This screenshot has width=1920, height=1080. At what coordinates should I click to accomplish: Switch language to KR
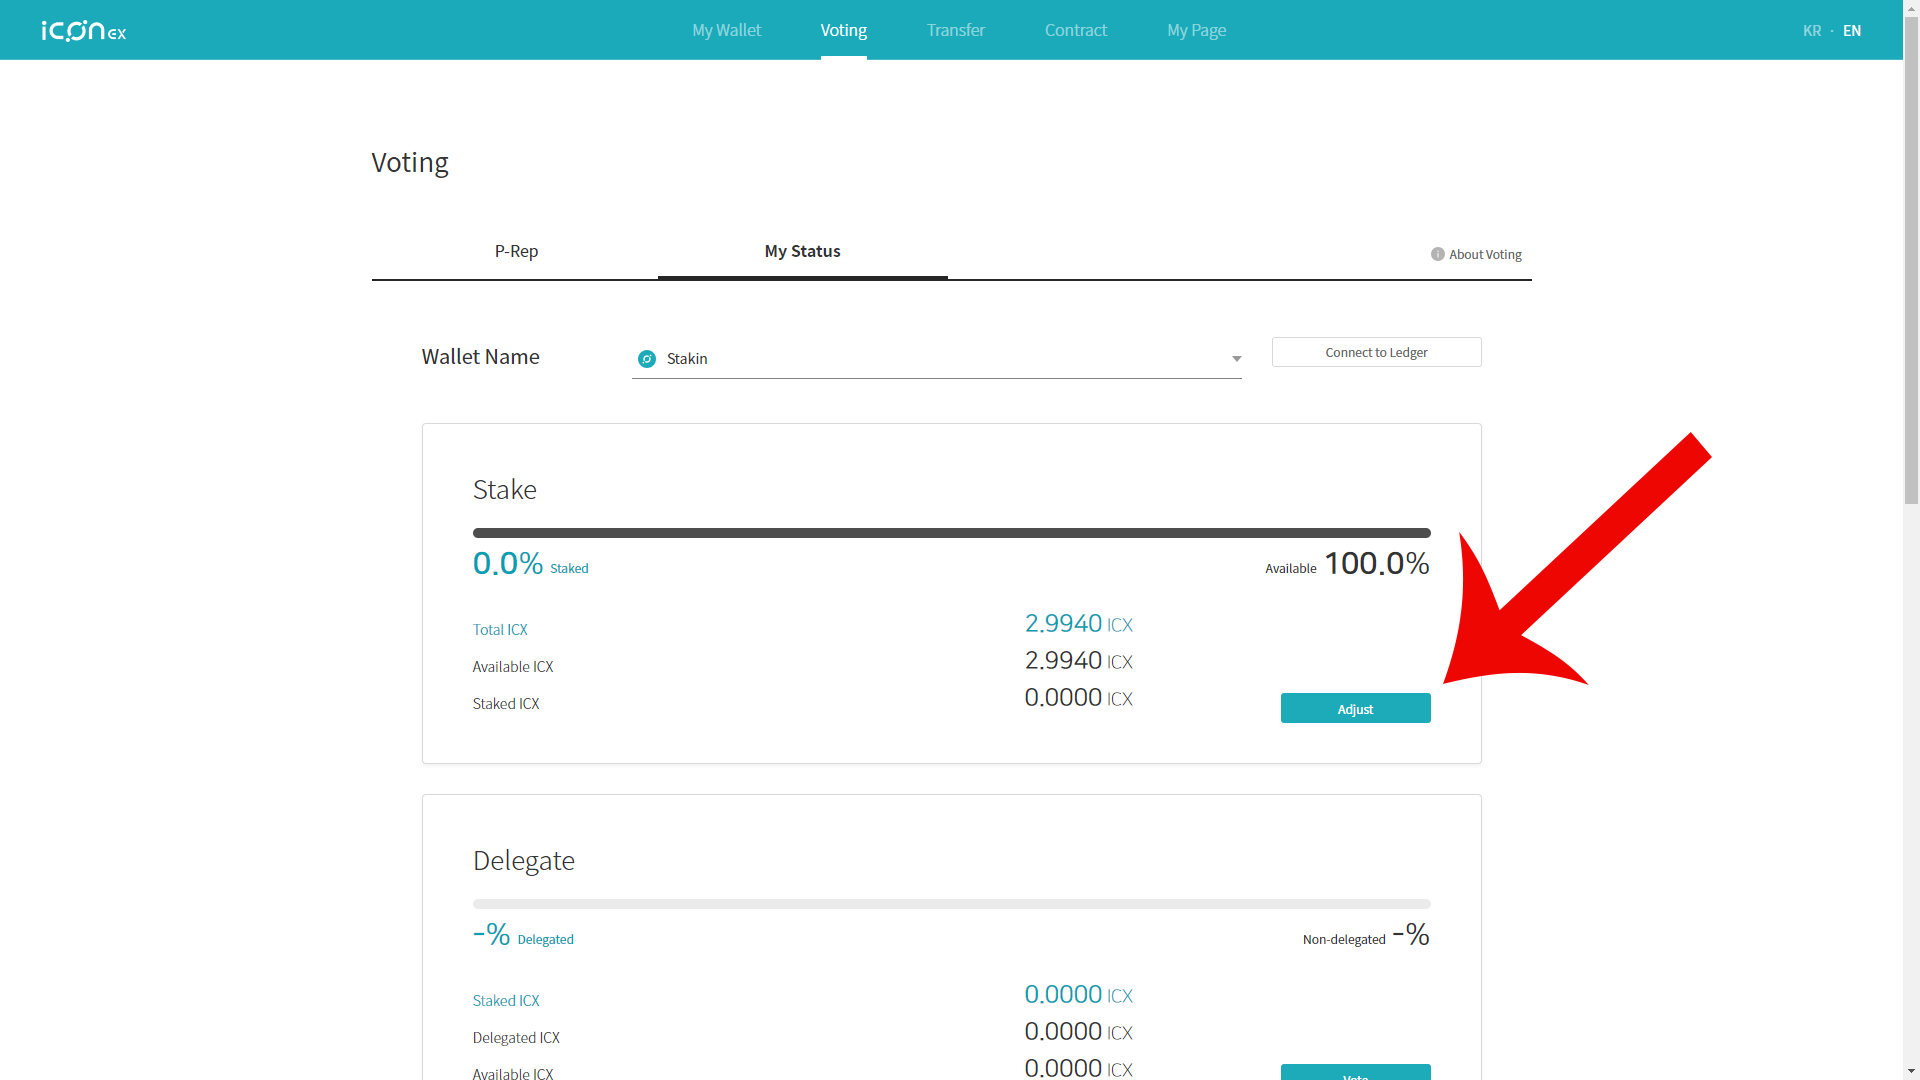1811,31
